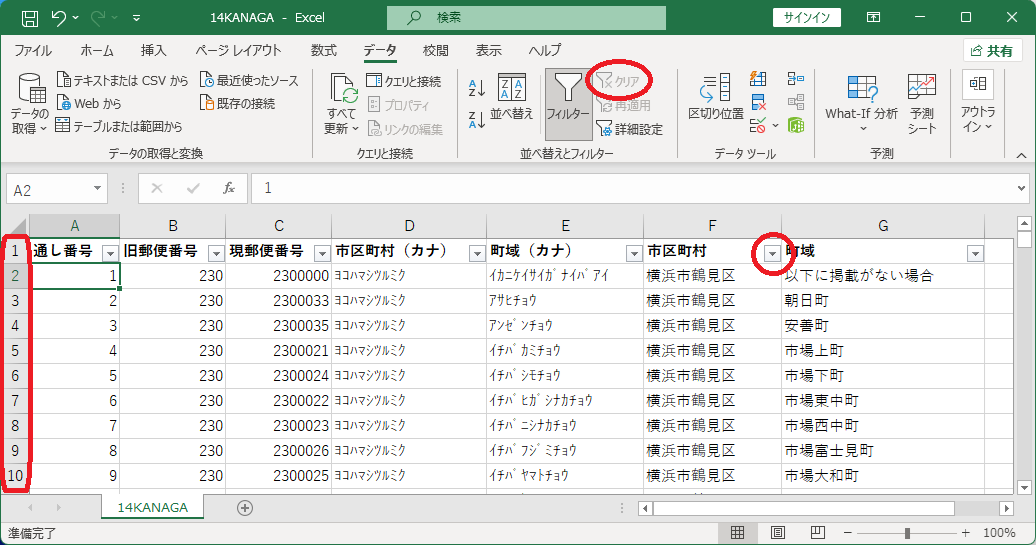Open filter dropdown for 通し番号 column

click(x=110, y=253)
